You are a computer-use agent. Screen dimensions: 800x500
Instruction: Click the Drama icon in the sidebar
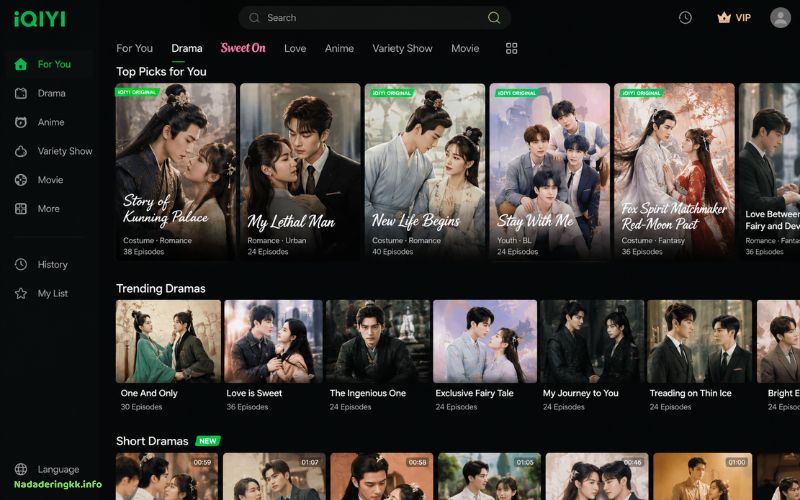(21, 93)
